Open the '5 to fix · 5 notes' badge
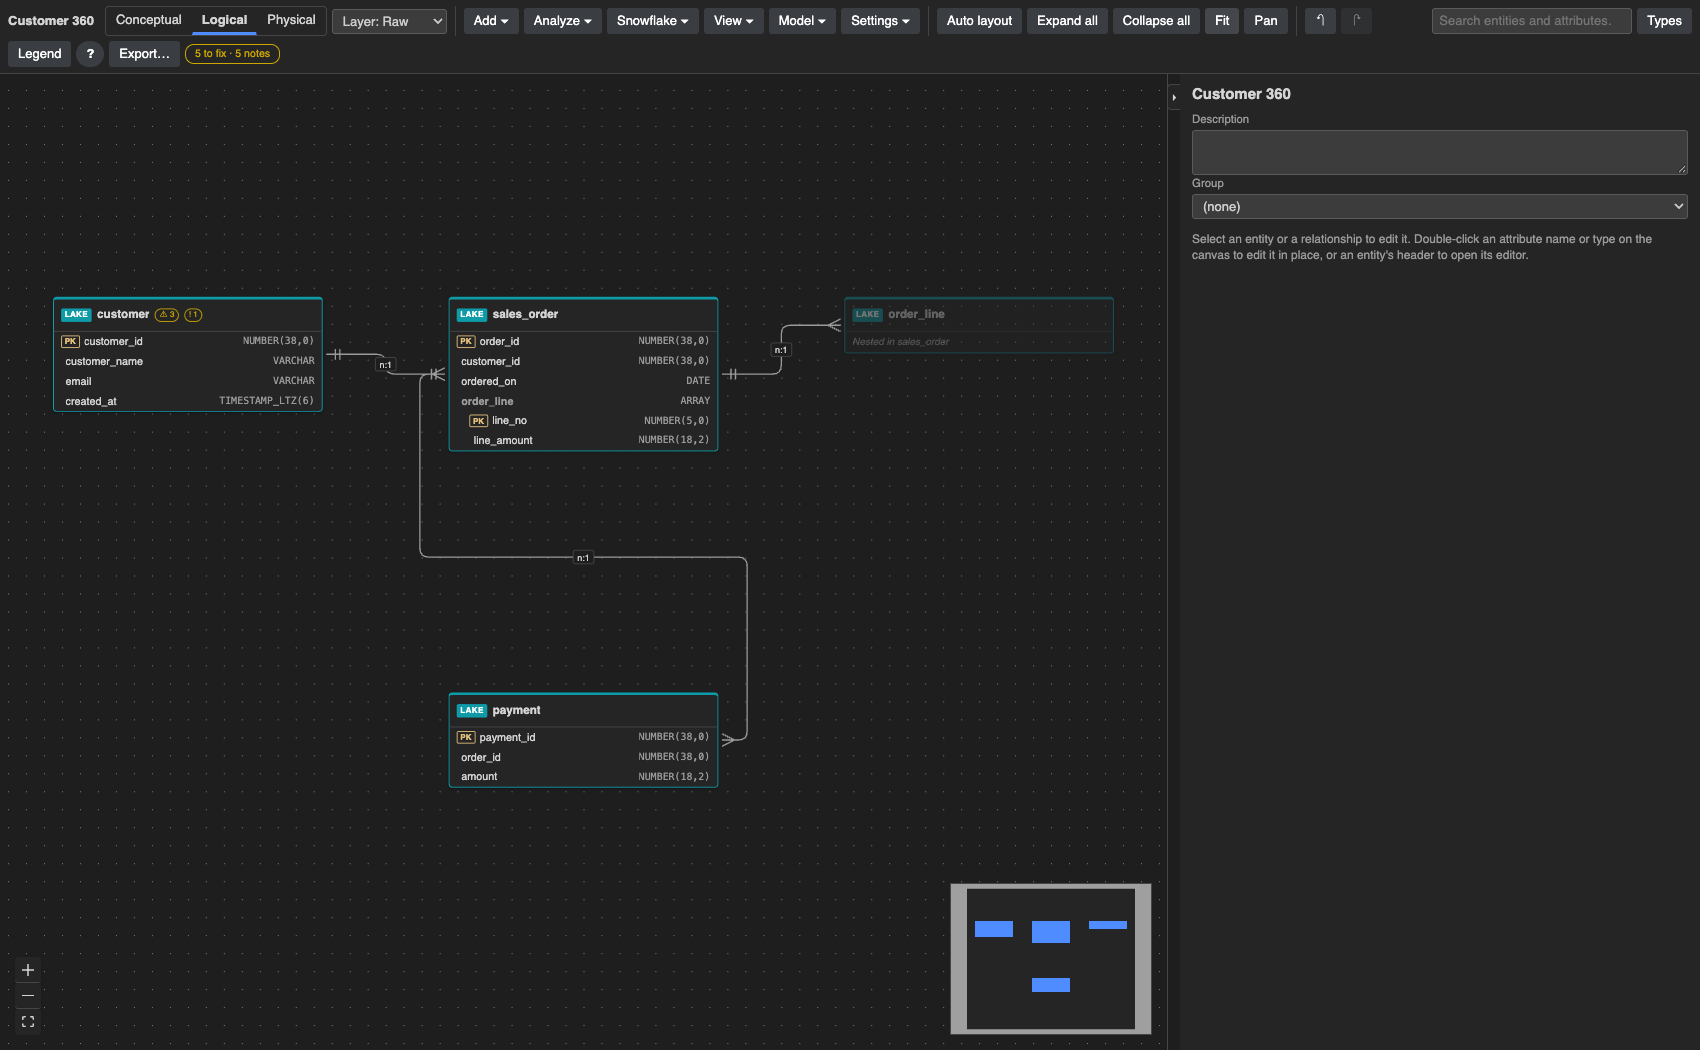The width and height of the screenshot is (1700, 1050). pos(232,54)
